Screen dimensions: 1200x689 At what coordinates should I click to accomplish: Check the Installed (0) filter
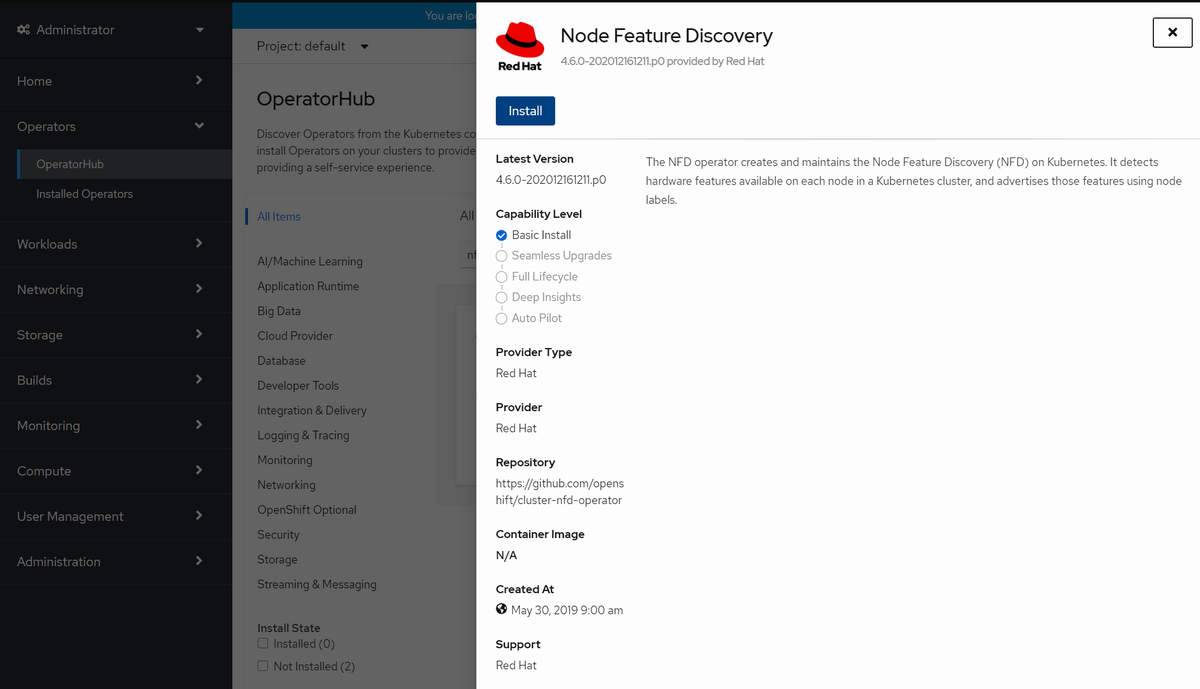tap(263, 644)
